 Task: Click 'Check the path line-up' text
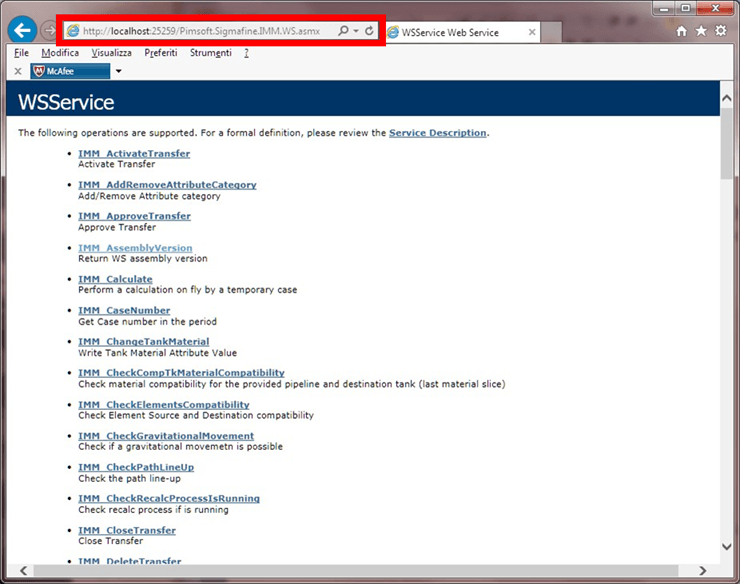tap(129, 479)
